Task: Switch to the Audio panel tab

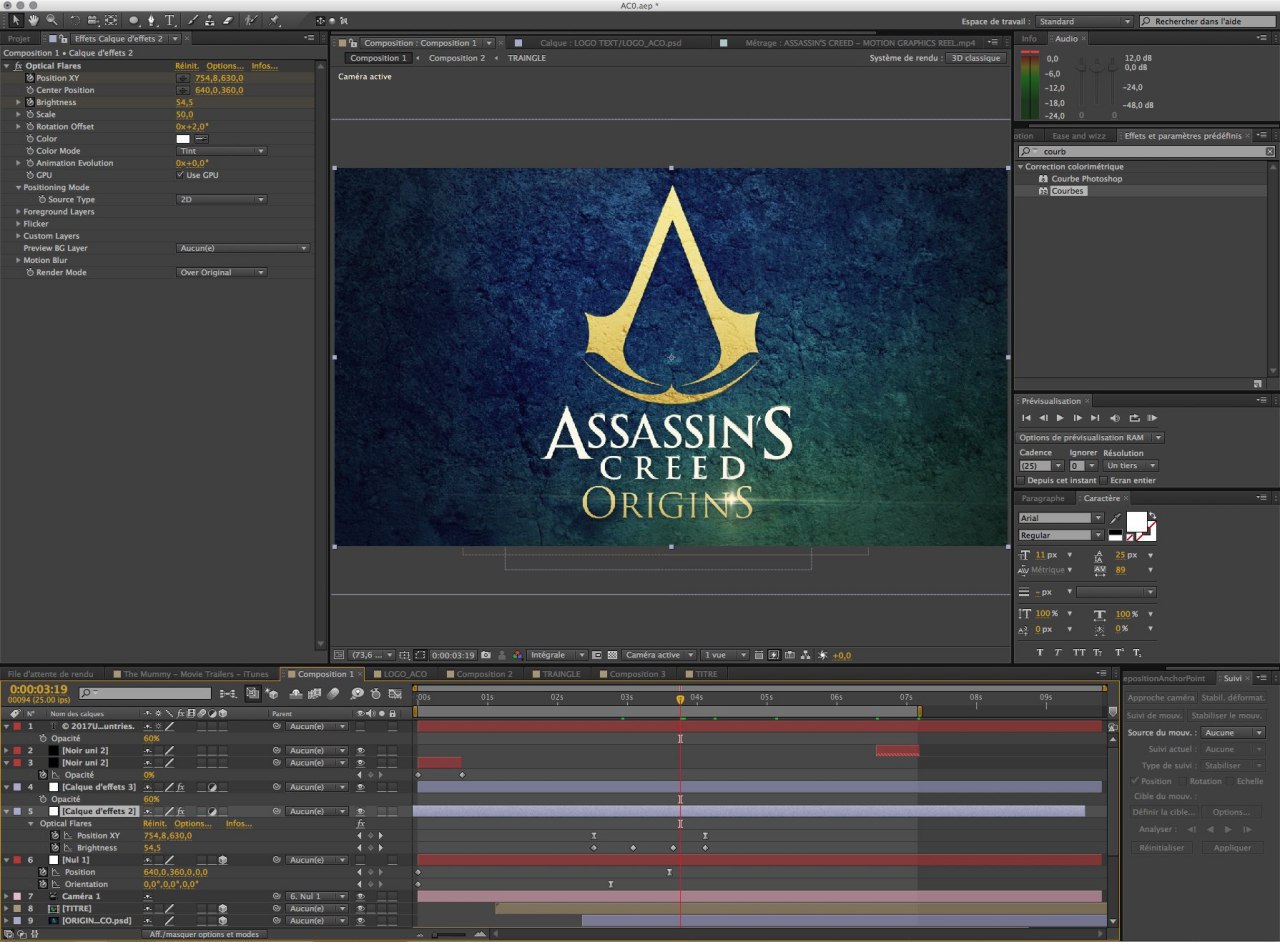Action: pyautogui.click(x=1066, y=38)
